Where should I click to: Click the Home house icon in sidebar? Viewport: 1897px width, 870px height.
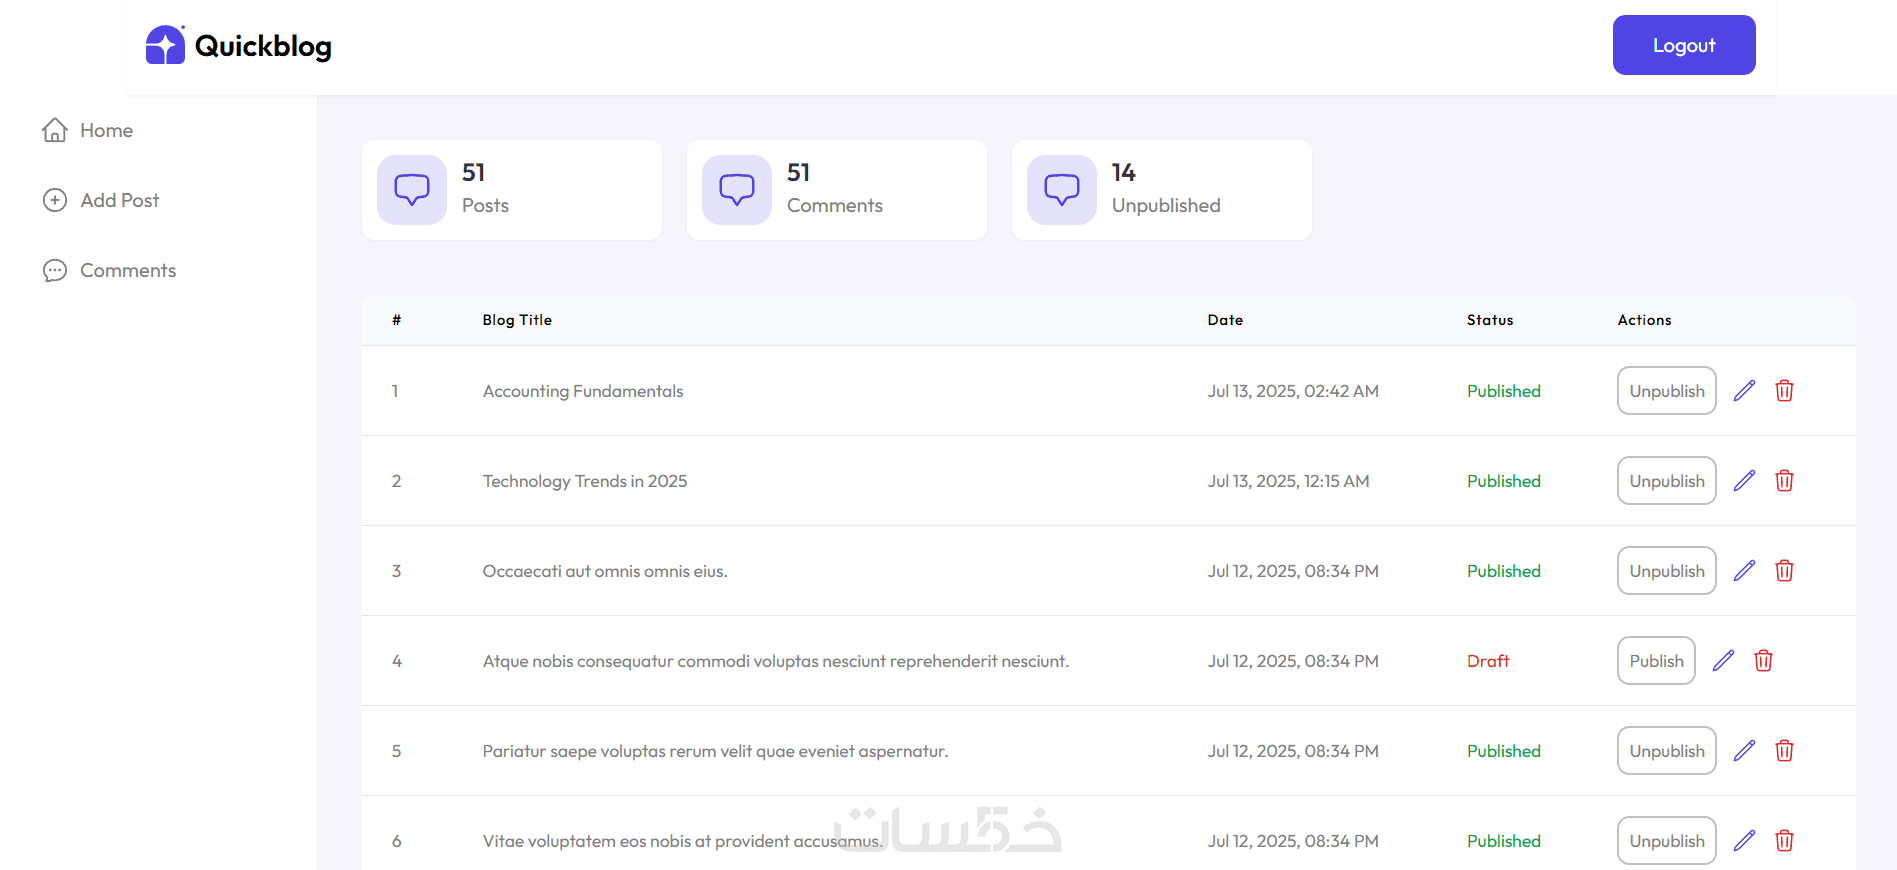(55, 130)
